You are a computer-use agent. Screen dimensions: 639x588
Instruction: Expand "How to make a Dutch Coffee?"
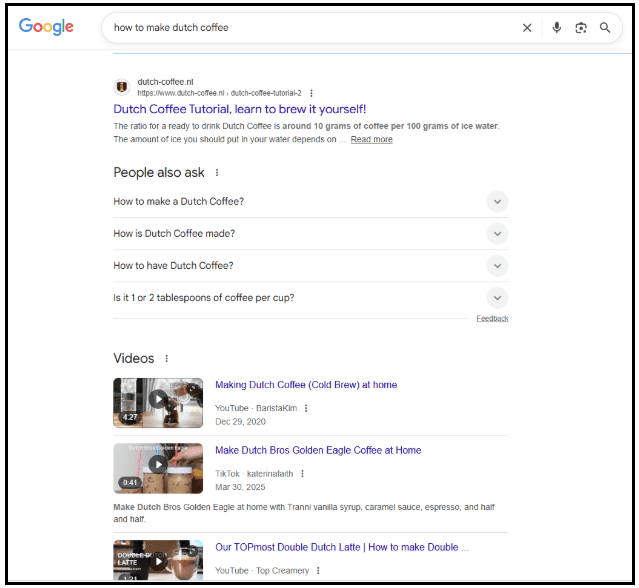coord(311,201)
